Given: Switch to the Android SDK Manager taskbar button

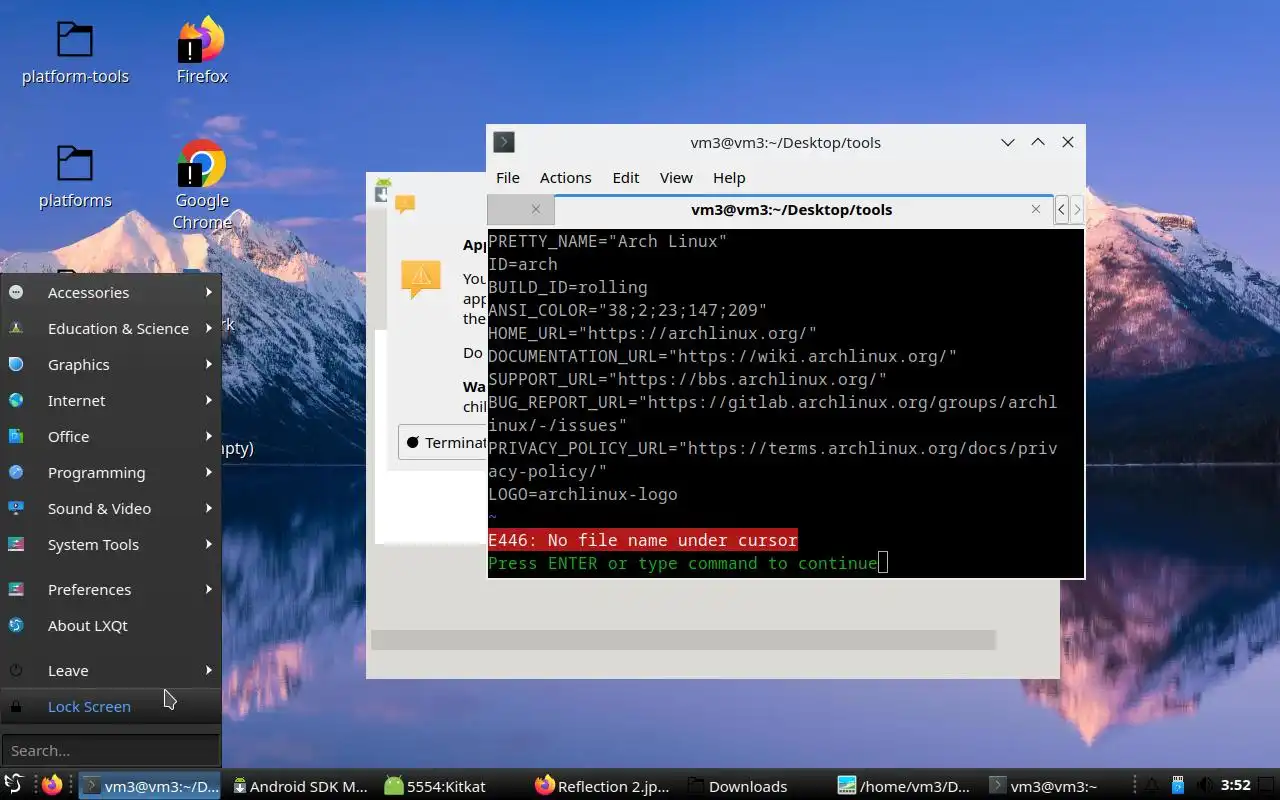Looking at the screenshot, I should [x=300, y=786].
